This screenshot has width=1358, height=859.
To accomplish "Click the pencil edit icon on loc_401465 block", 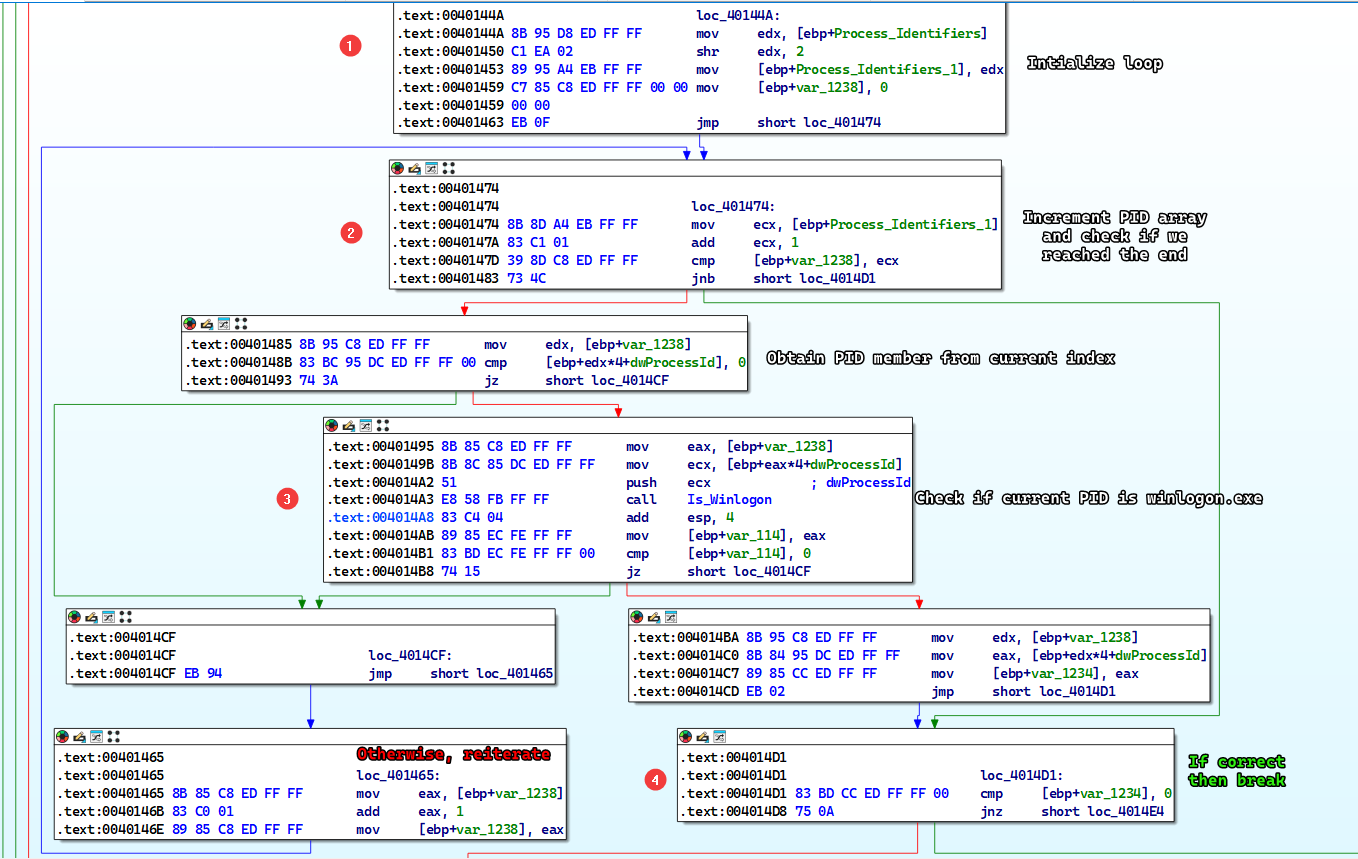I will (x=79, y=736).
